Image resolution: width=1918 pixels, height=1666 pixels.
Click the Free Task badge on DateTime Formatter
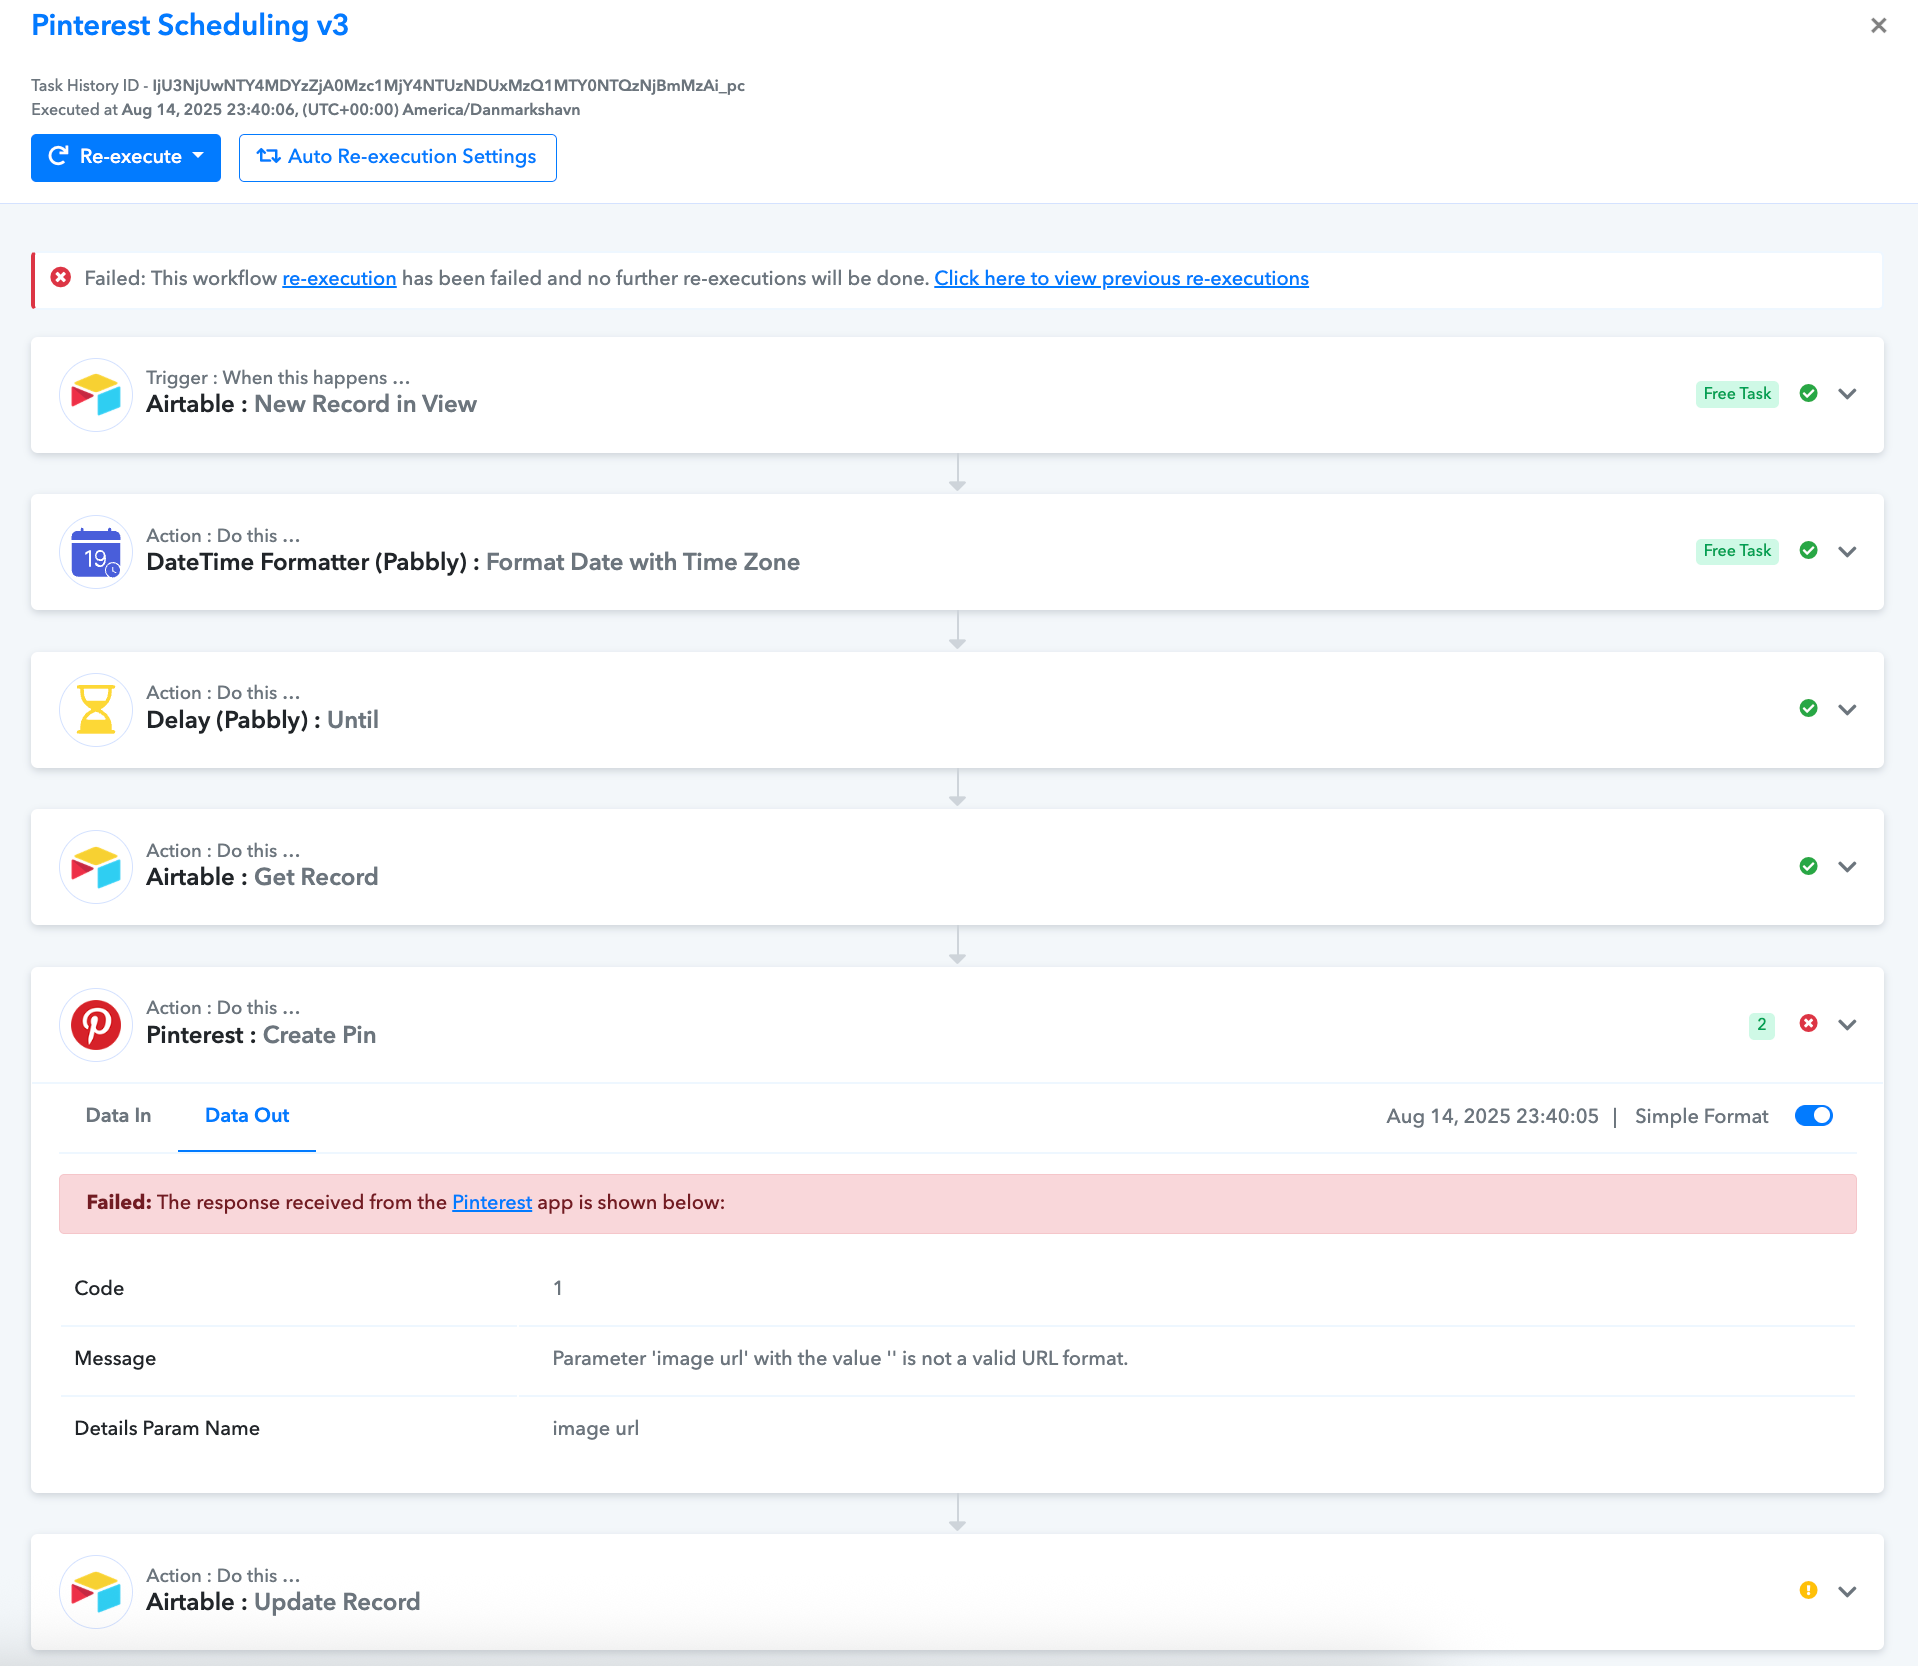(1737, 551)
